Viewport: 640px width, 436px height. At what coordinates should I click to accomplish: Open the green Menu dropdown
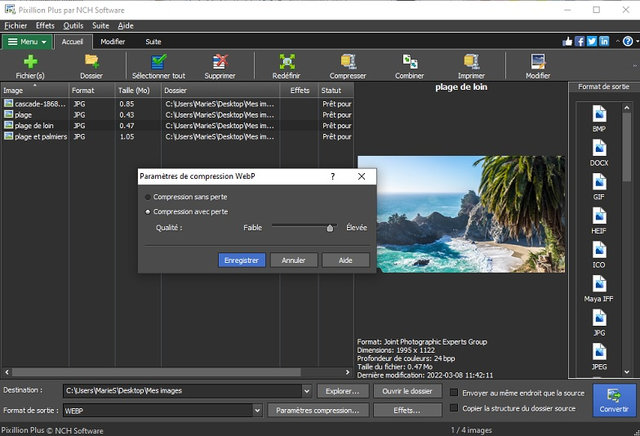(27, 42)
